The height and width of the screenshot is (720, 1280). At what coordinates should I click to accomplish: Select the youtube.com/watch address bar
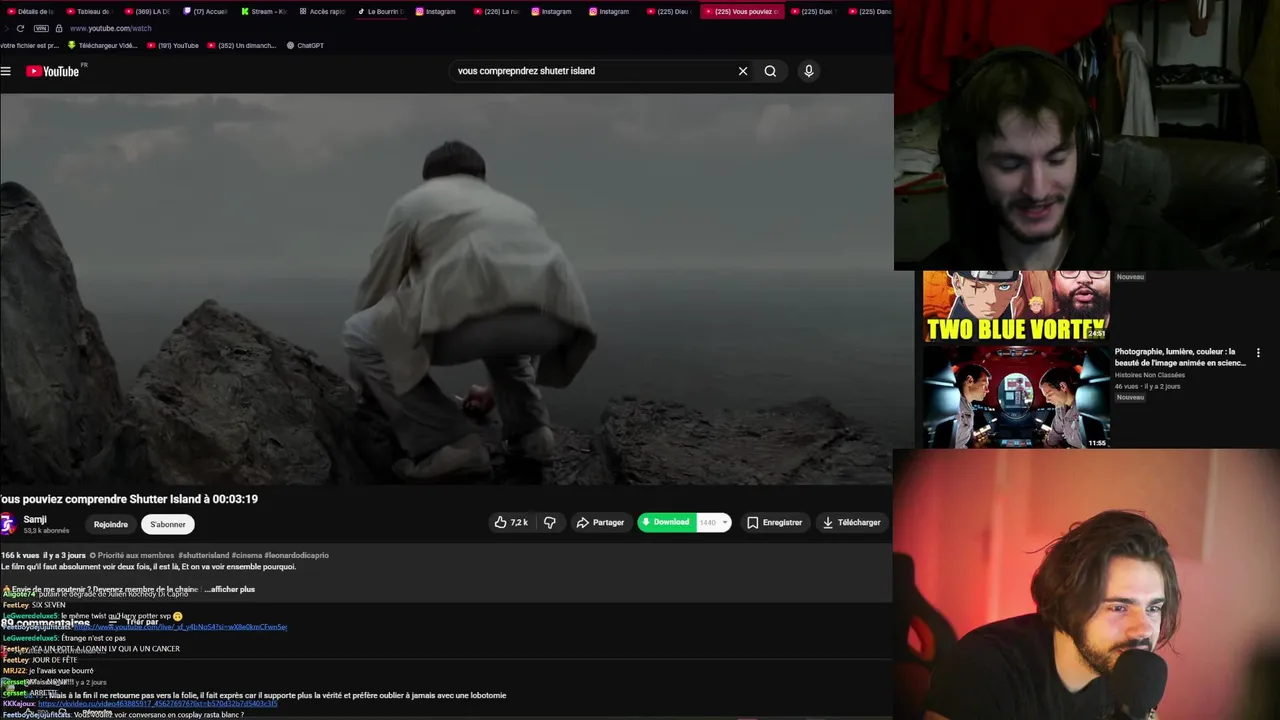(111, 28)
